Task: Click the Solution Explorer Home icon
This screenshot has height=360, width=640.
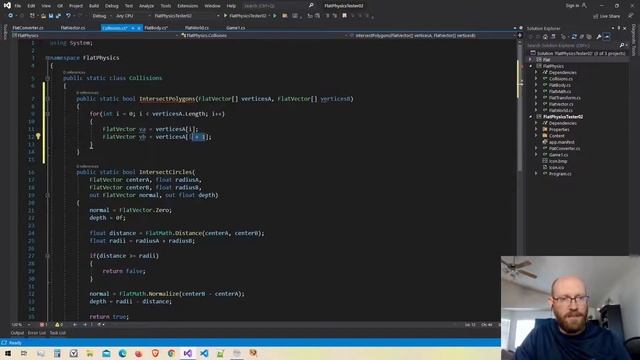Action: coord(545,37)
